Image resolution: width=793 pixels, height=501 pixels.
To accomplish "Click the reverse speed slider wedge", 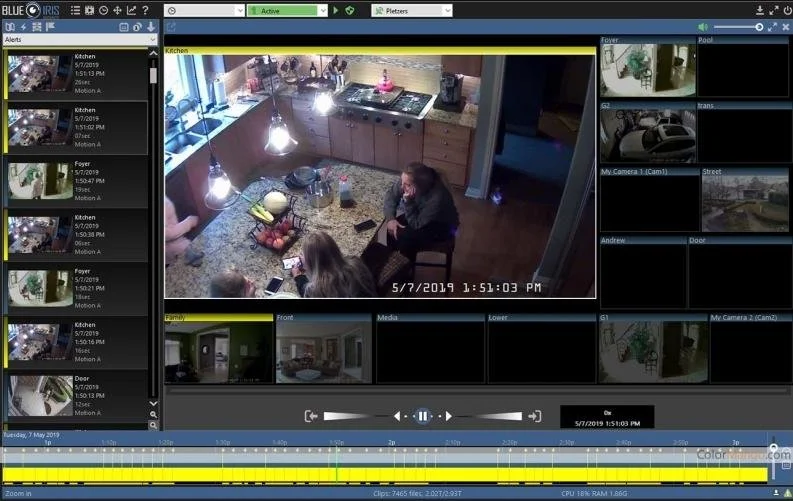I will click(349, 416).
